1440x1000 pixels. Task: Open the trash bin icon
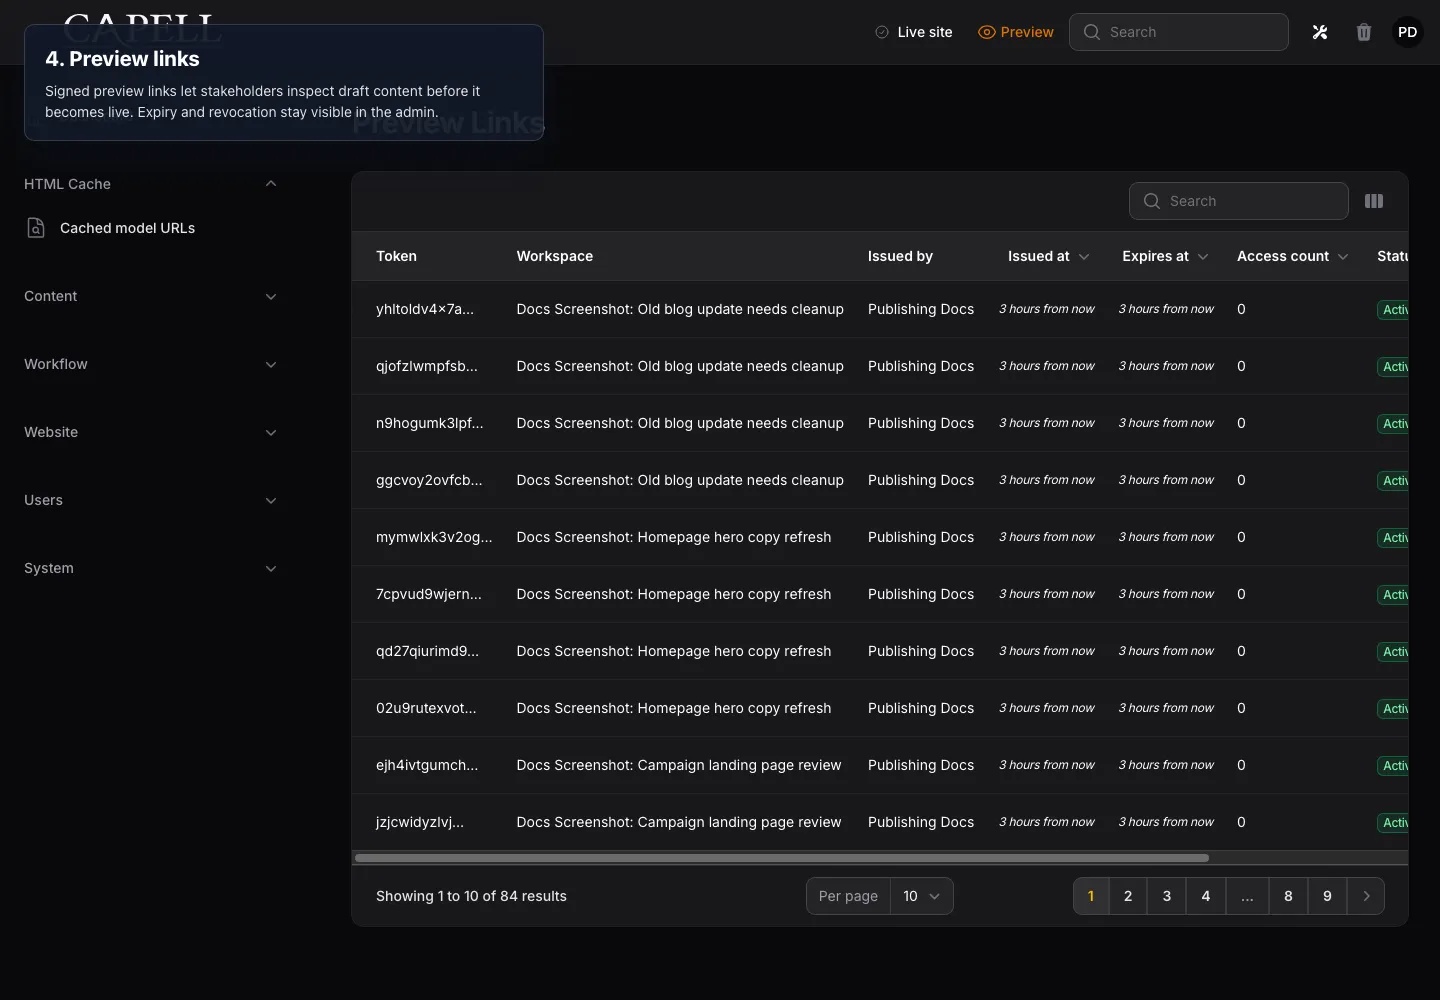click(1364, 32)
